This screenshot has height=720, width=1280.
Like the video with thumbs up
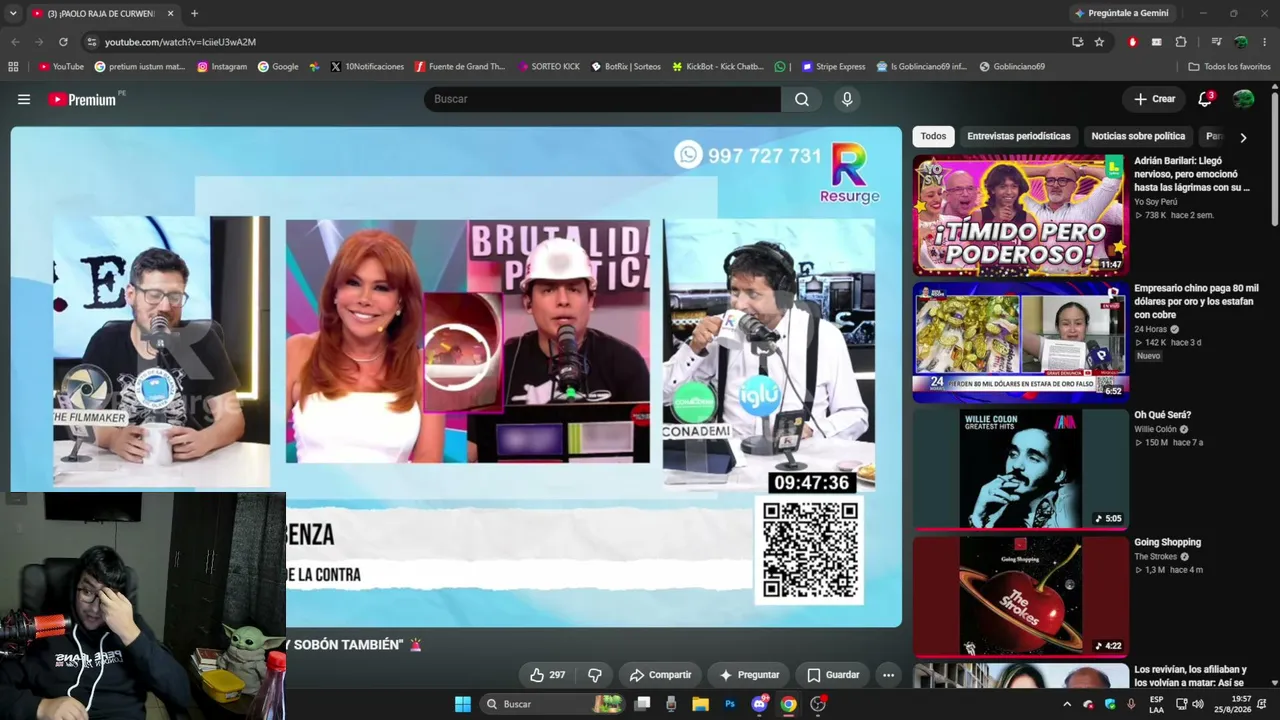coord(547,675)
